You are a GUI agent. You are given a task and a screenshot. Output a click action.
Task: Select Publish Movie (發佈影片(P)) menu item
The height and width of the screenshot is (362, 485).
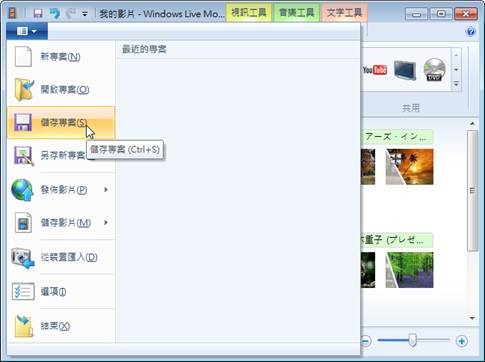(61, 190)
